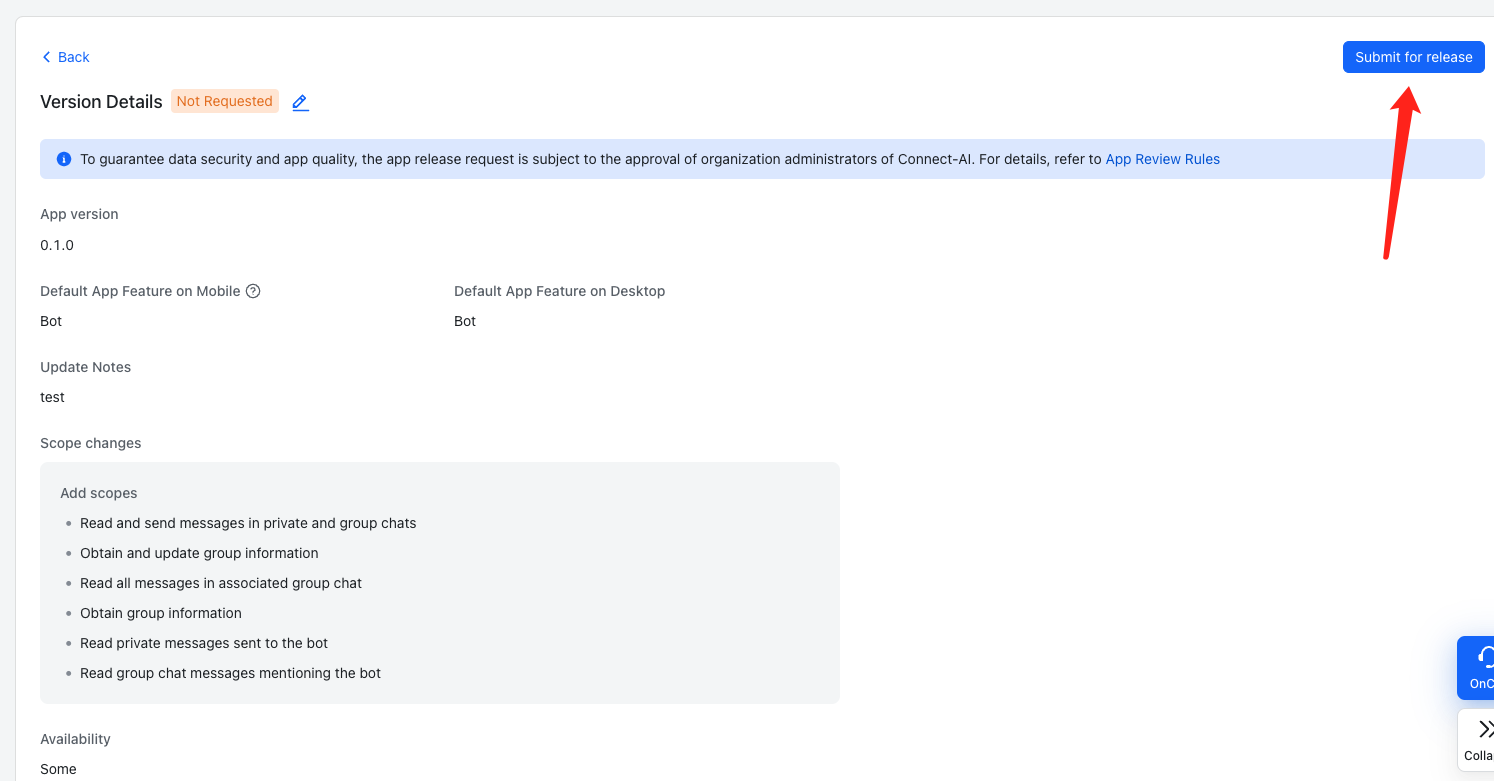Expand the Scope changes section
This screenshot has width=1494, height=781.
(90, 442)
